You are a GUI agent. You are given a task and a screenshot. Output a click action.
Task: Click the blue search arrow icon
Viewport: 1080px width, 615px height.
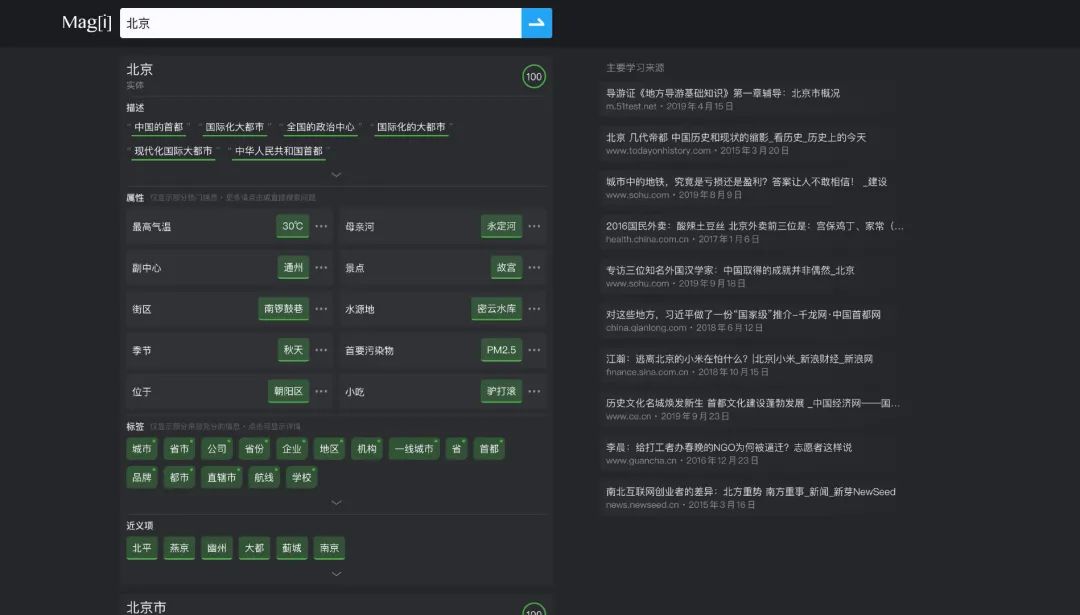536,22
